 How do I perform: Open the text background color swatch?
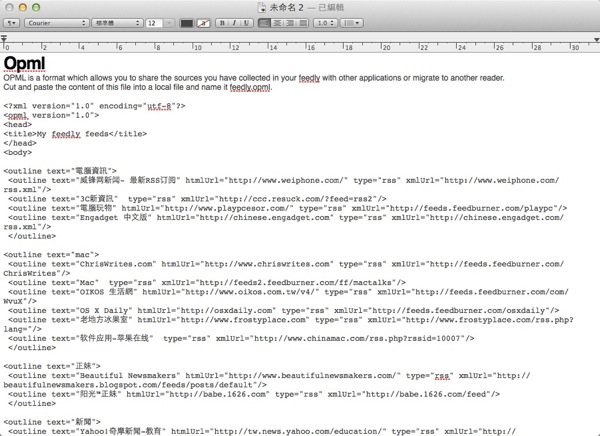click(204, 23)
